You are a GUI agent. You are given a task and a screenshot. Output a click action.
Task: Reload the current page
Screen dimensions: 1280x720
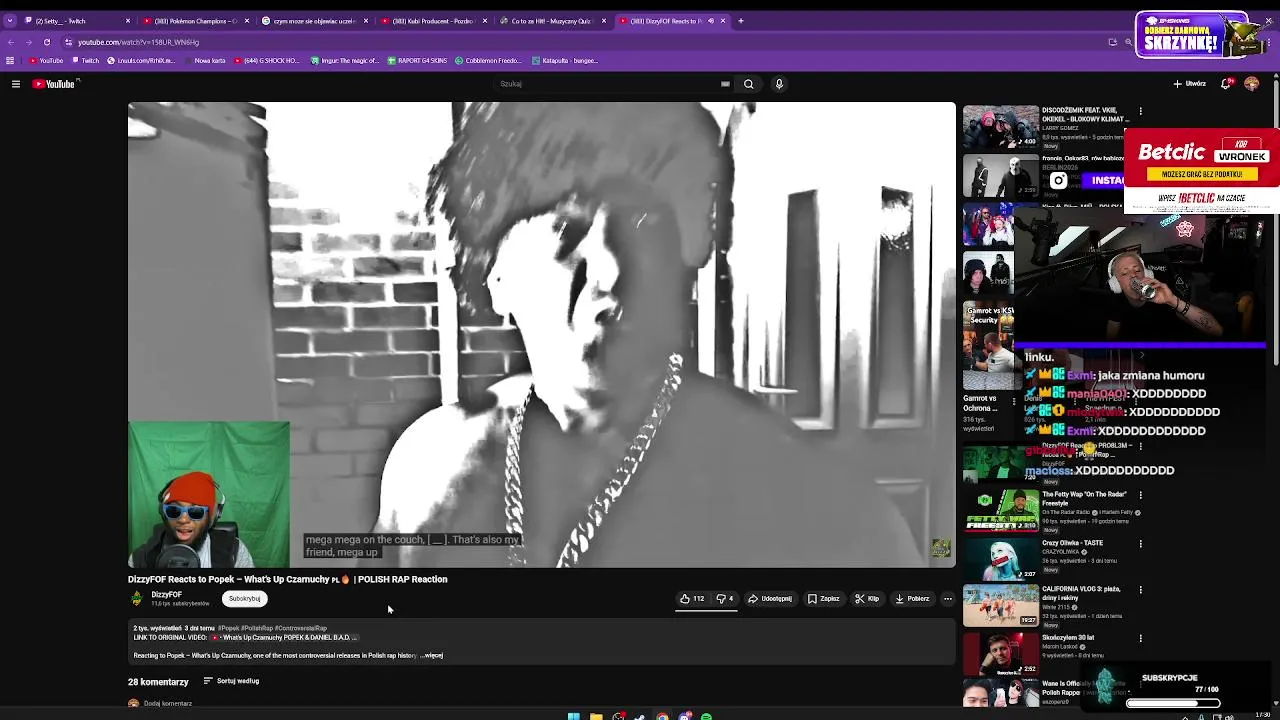coord(47,42)
